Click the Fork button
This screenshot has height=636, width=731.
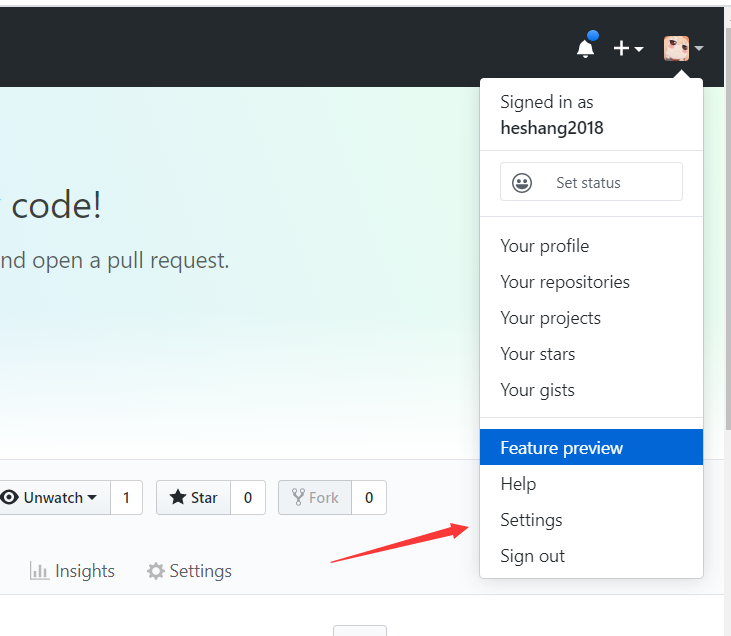315,498
